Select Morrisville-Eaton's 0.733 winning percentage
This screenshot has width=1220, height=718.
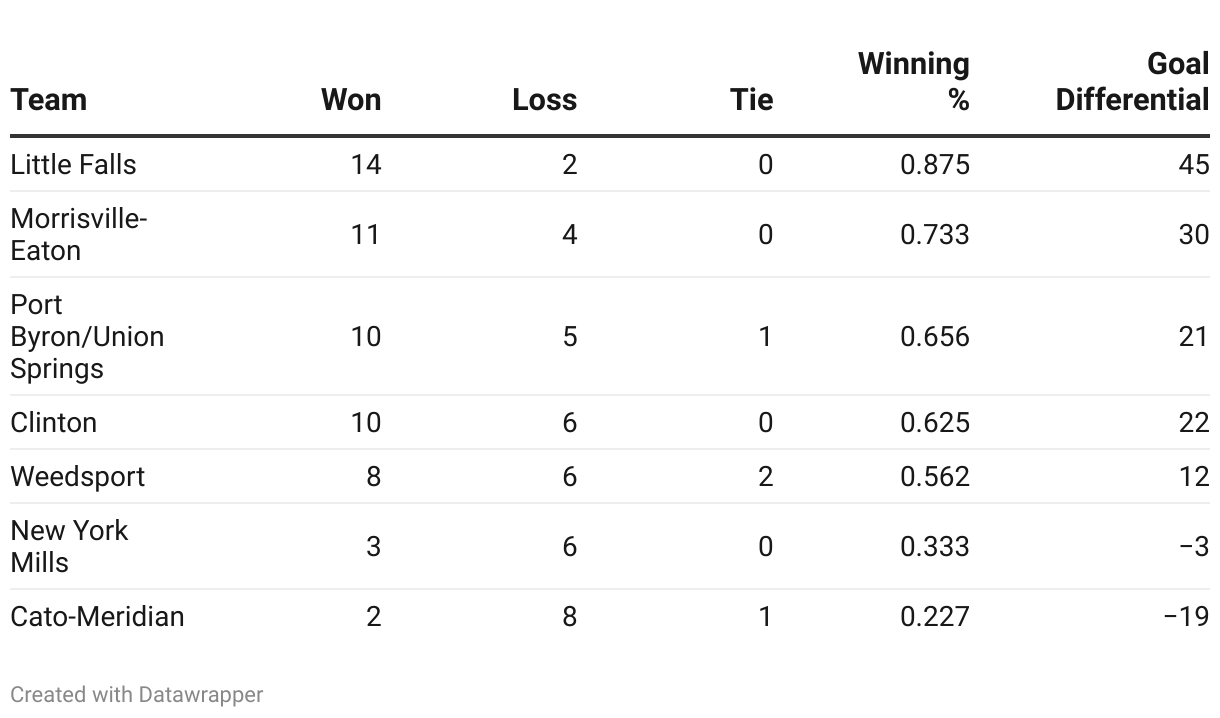click(934, 234)
